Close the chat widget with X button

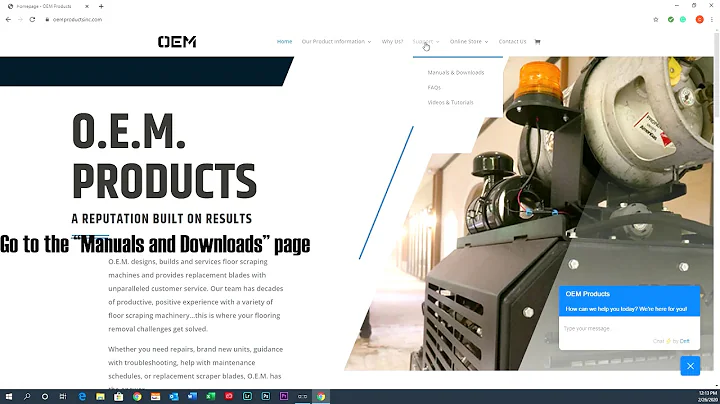pyautogui.click(x=690, y=366)
